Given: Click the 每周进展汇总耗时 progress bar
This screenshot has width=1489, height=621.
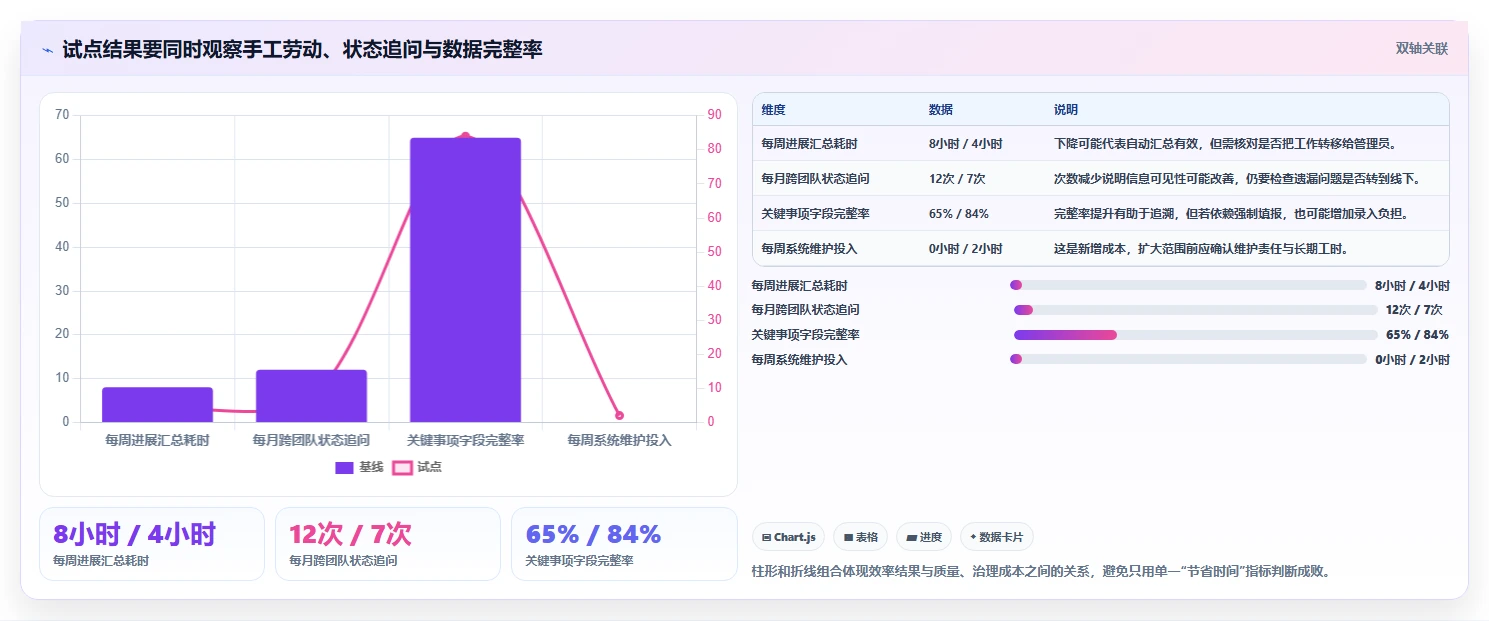Looking at the screenshot, I should pyautogui.click(x=1188, y=285).
